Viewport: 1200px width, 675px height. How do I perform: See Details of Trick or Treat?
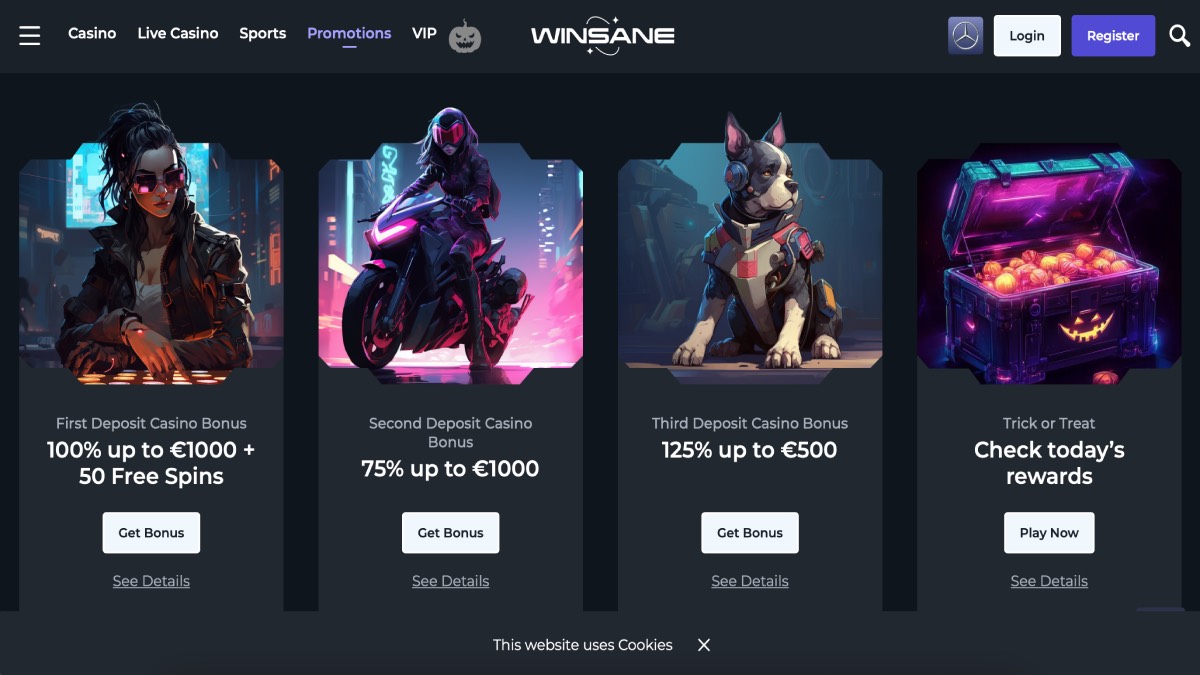click(1049, 581)
